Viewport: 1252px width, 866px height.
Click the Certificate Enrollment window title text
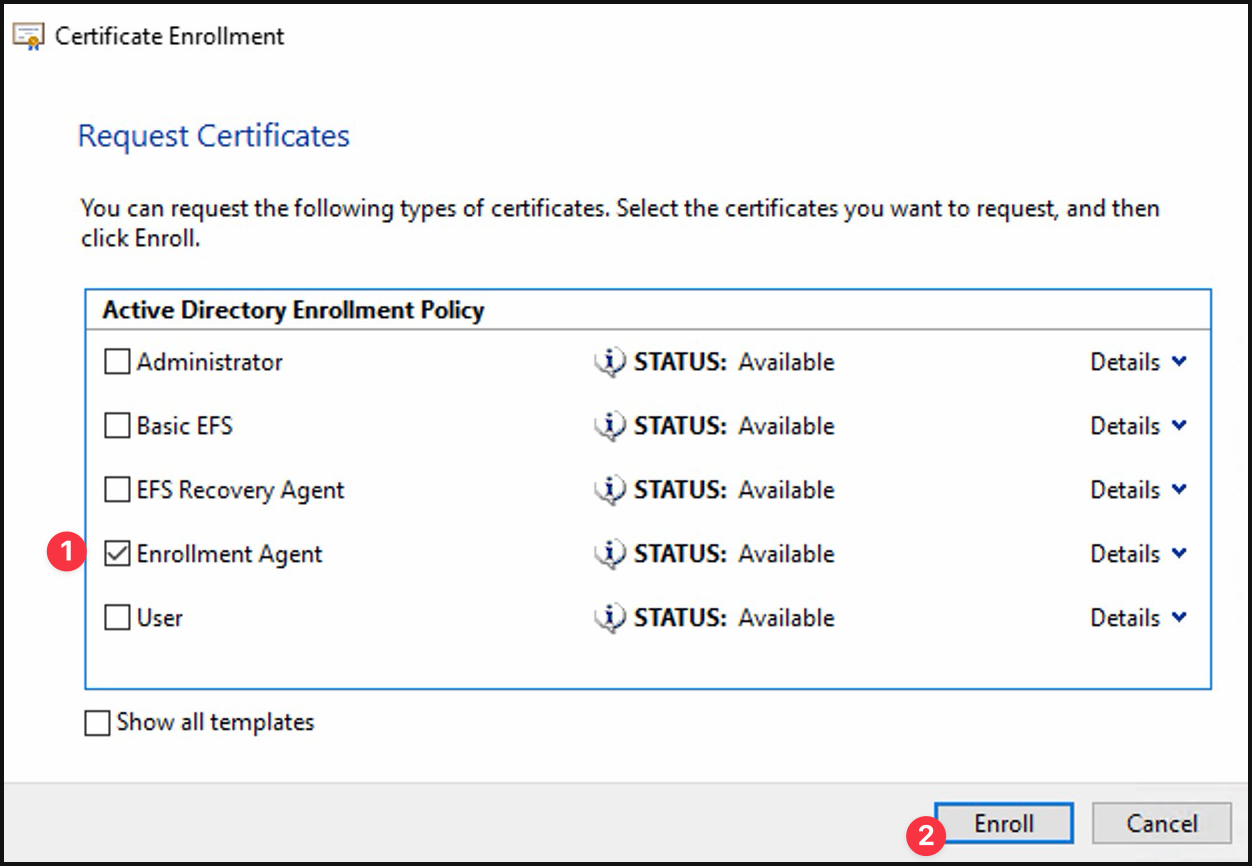pyautogui.click(x=170, y=37)
